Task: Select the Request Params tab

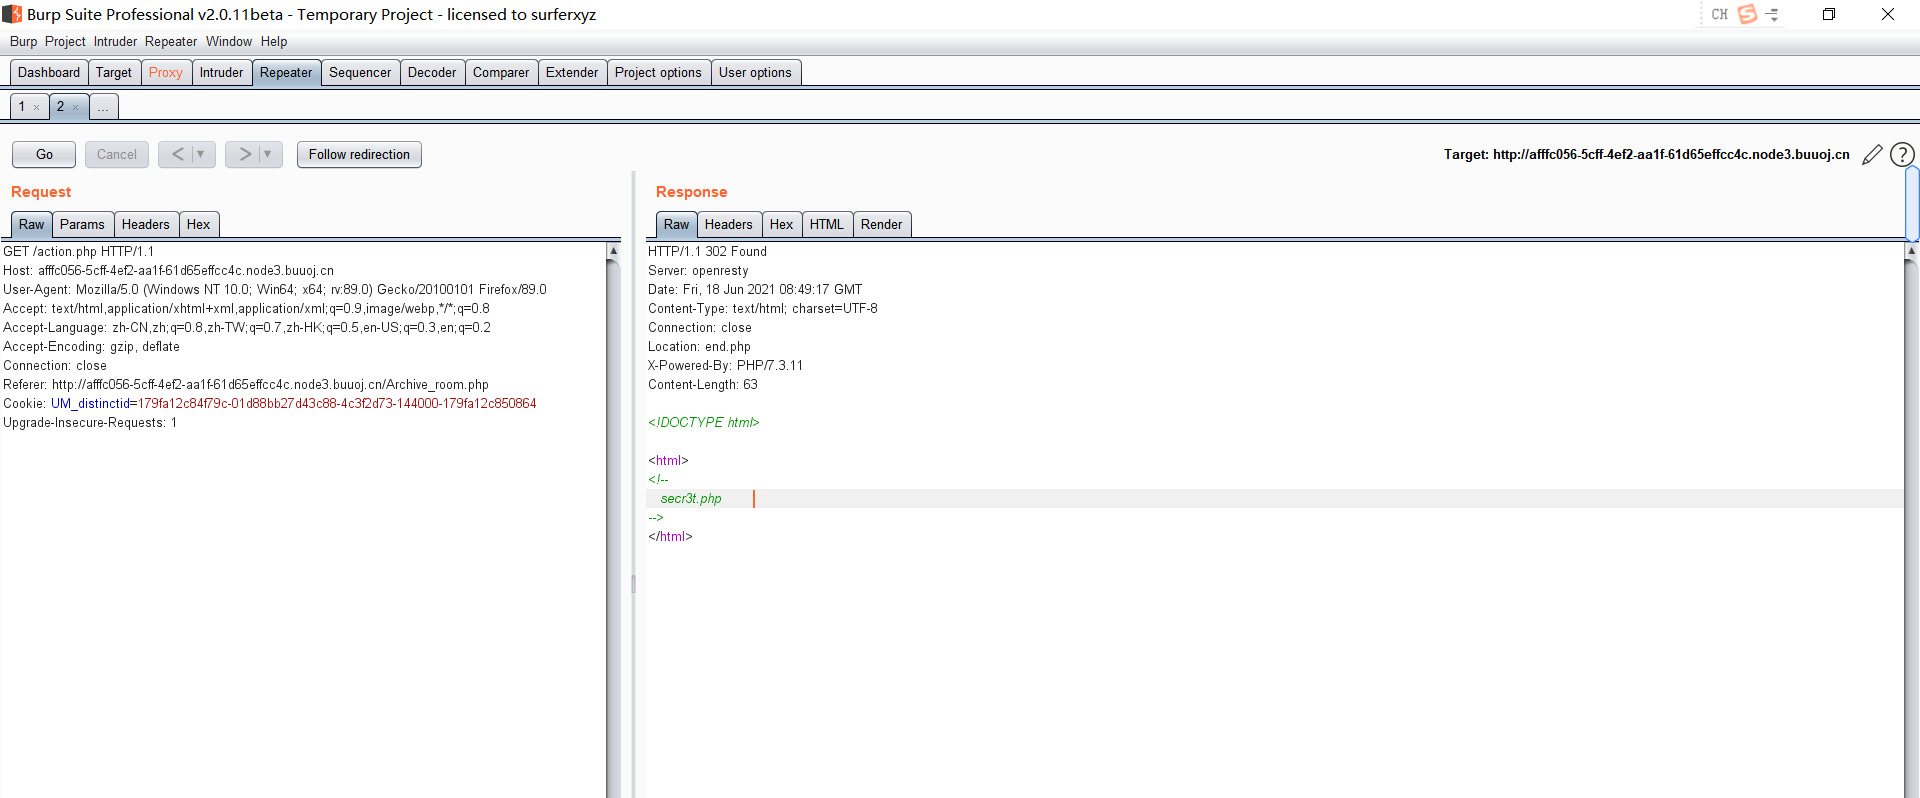Action: 82,224
